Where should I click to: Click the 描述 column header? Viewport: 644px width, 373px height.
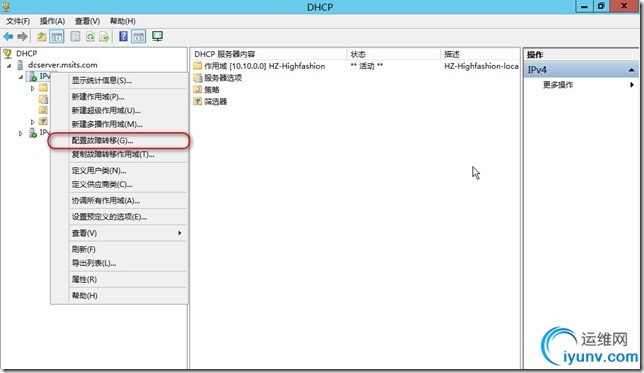(480, 54)
